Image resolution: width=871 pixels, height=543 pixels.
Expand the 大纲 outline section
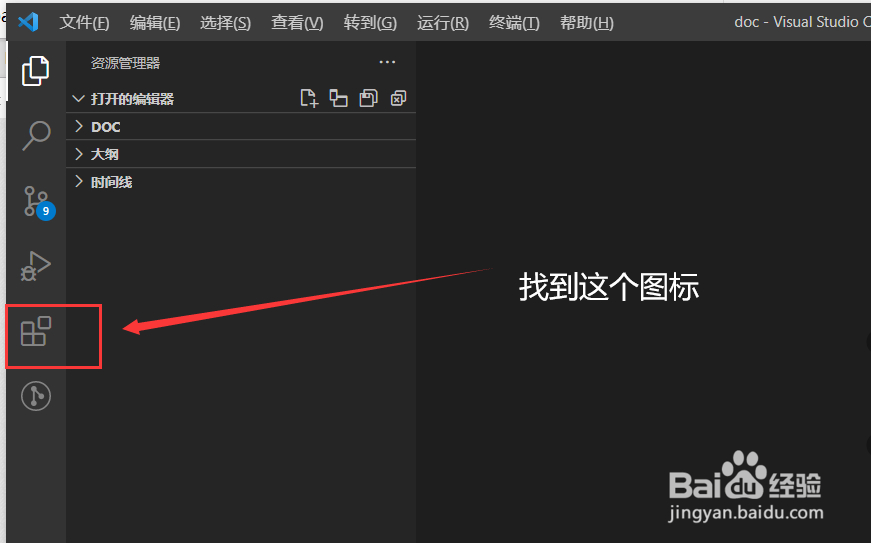241,154
